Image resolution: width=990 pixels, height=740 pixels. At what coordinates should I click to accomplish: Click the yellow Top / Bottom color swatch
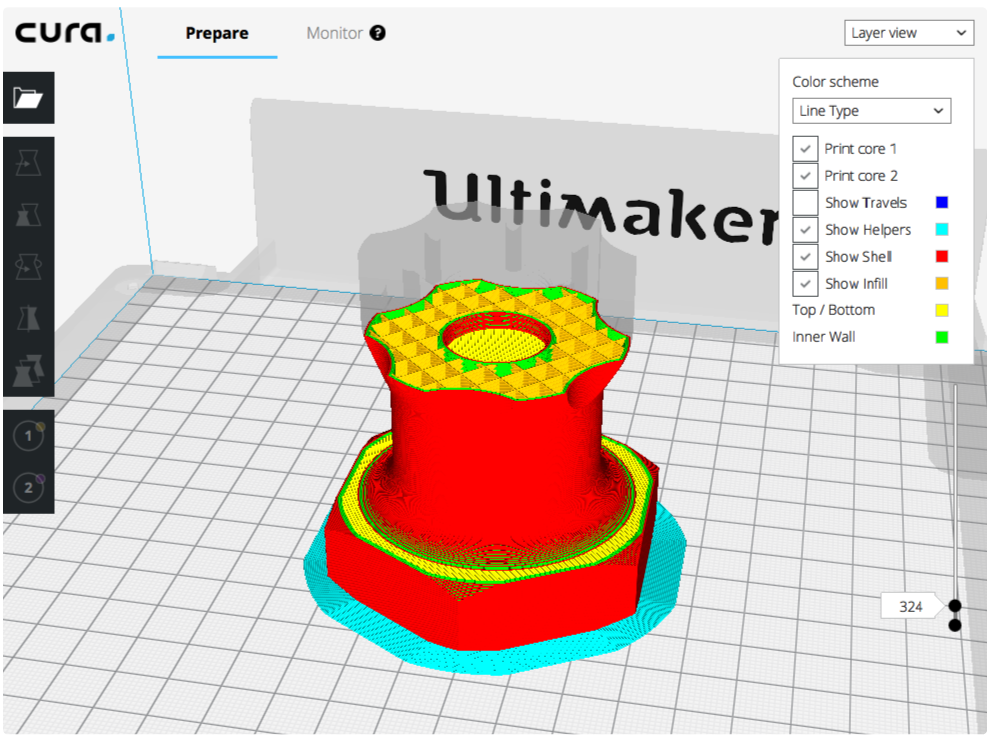pyautogui.click(x=942, y=310)
